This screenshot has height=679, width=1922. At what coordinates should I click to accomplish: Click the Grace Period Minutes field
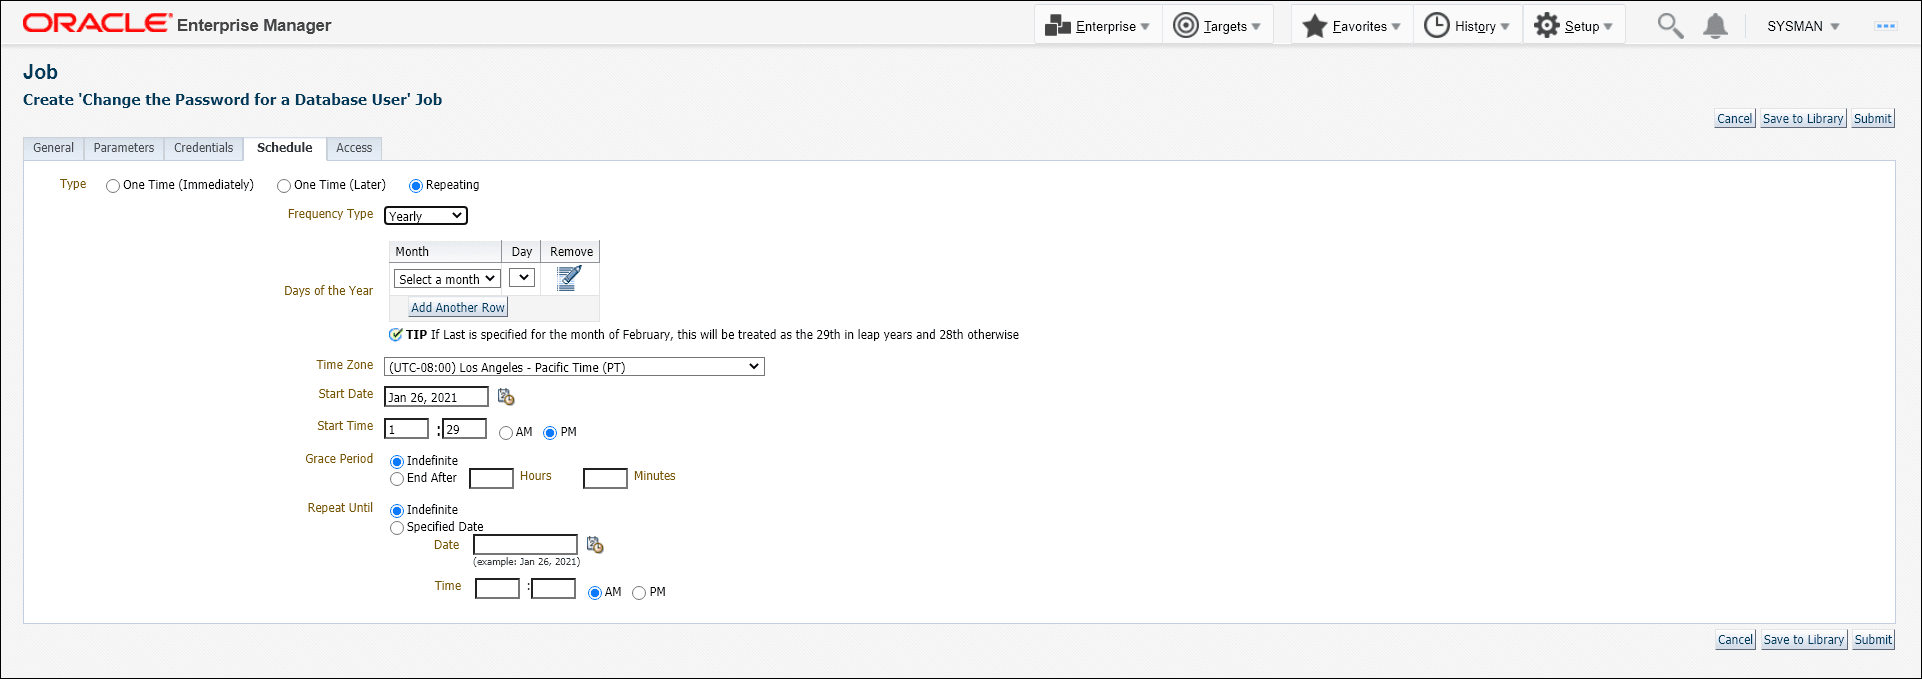(x=605, y=478)
